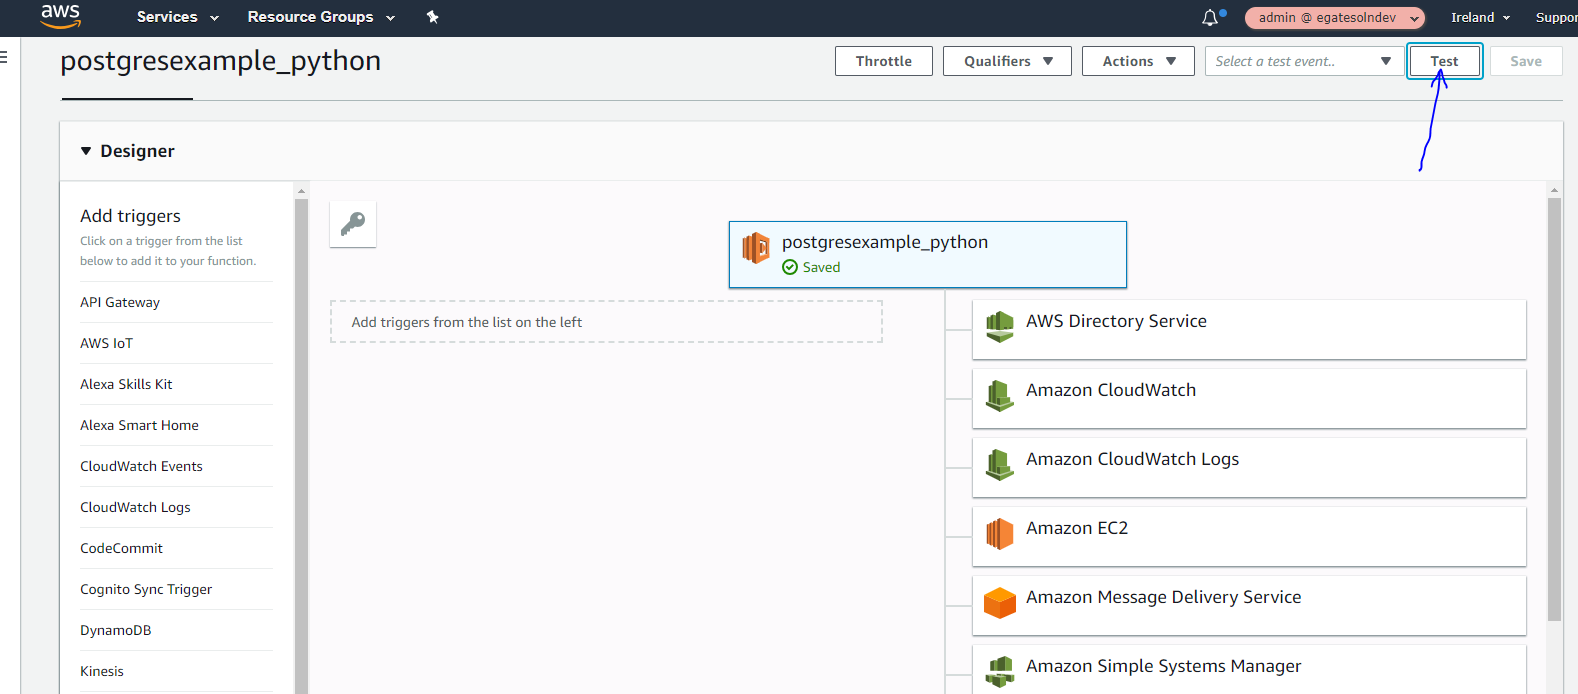Open the Qualifiers dropdown

pyautogui.click(x=1007, y=61)
